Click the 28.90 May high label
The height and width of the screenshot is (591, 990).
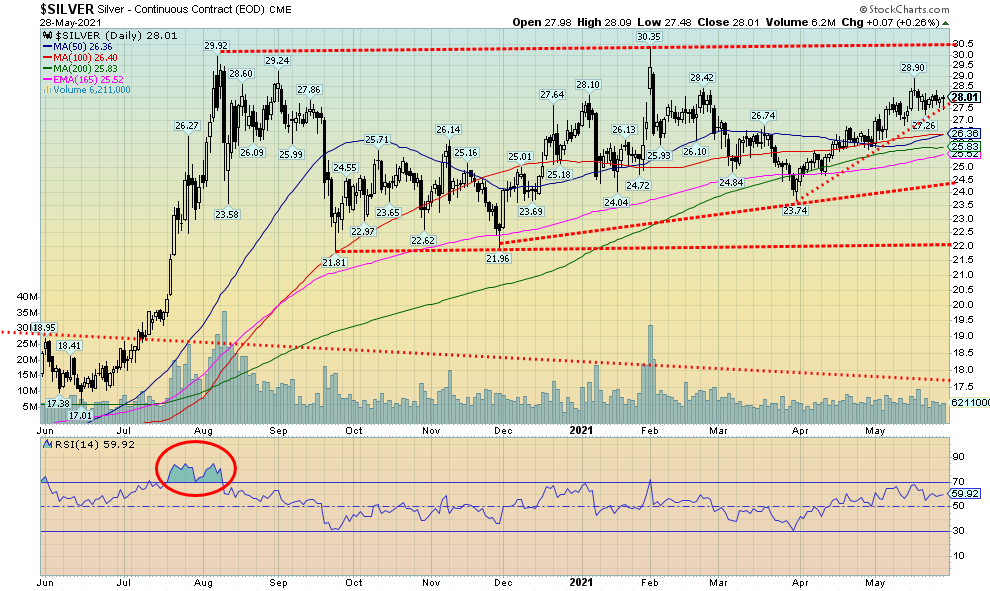click(911, 68)
